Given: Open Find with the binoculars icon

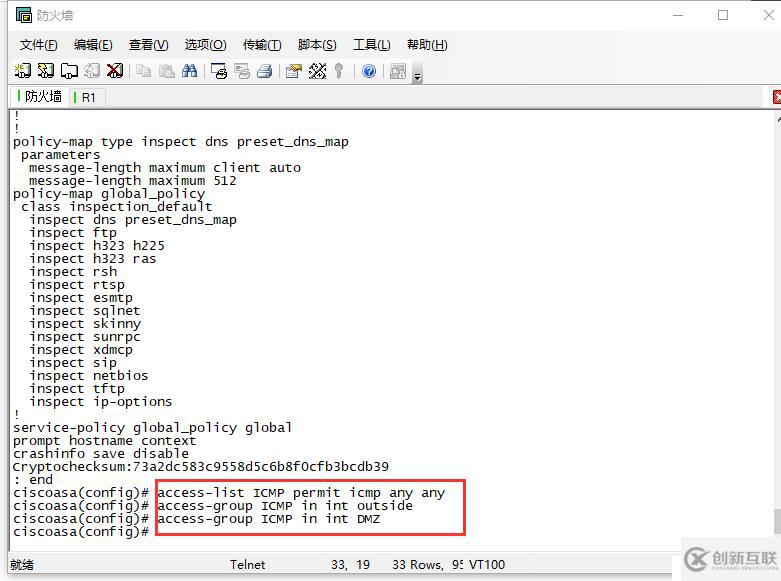Looking at the screenshot, I should (x=189, y=71).
